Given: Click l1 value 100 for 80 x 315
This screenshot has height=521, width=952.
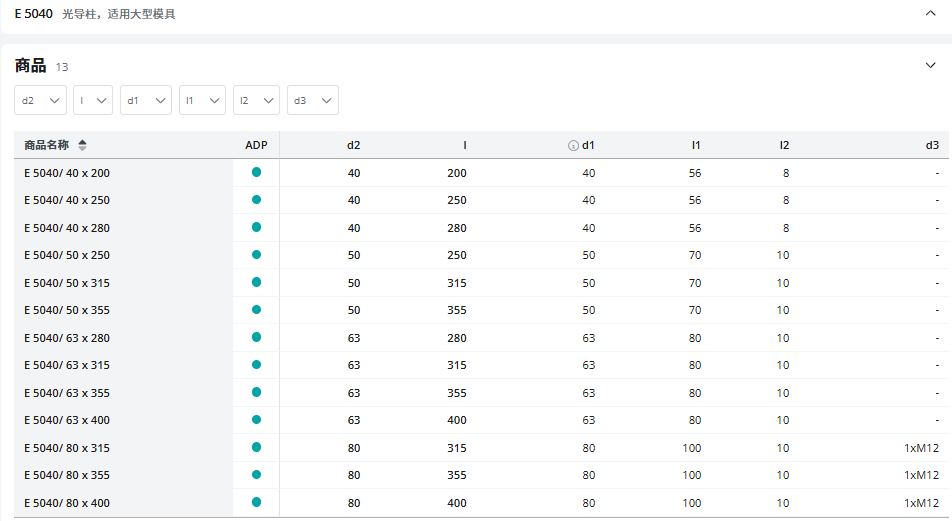Looking at the screenshot, I should coord(692,448).
